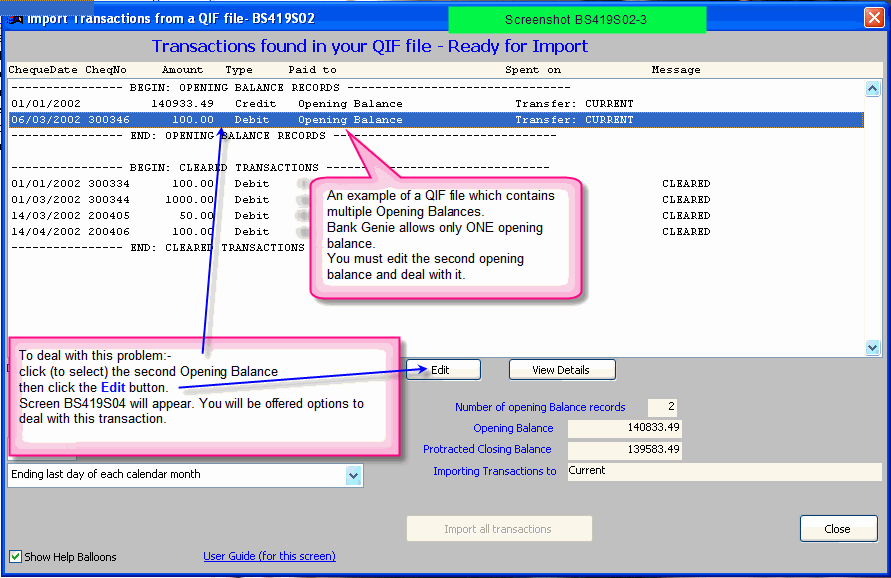The height and width of the screenshot is (578, 891).
Task: Click the application icon in the title bar
Action: pyautogui.click(x=14, y=19)
